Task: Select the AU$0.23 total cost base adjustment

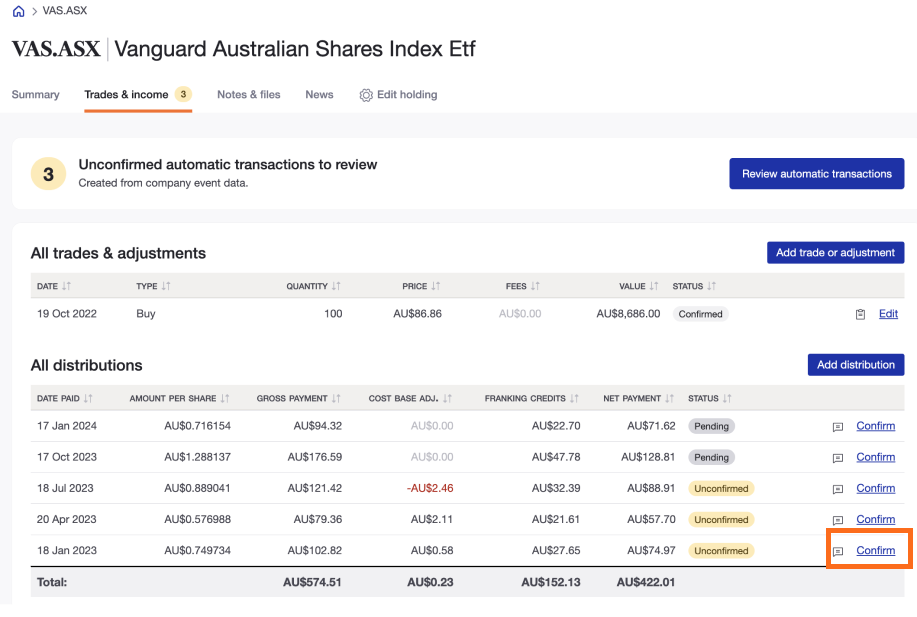Action: (x=430, y=582)
